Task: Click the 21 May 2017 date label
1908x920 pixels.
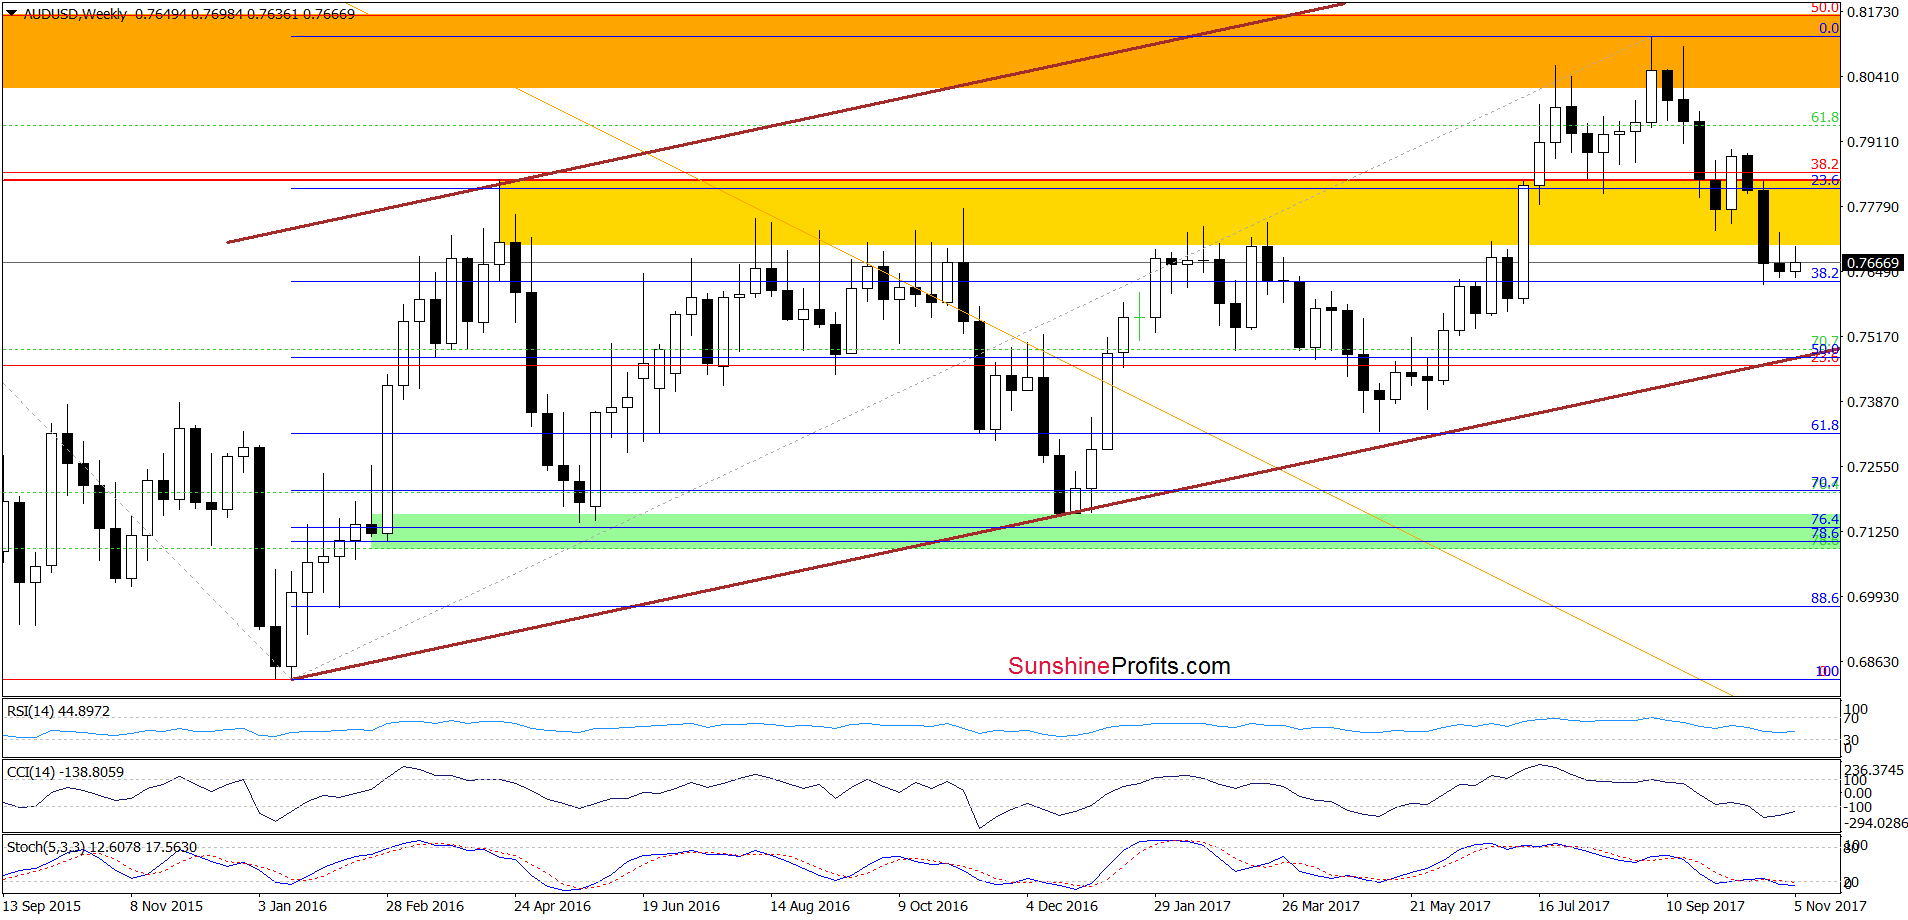Action: coord(1450,906)
